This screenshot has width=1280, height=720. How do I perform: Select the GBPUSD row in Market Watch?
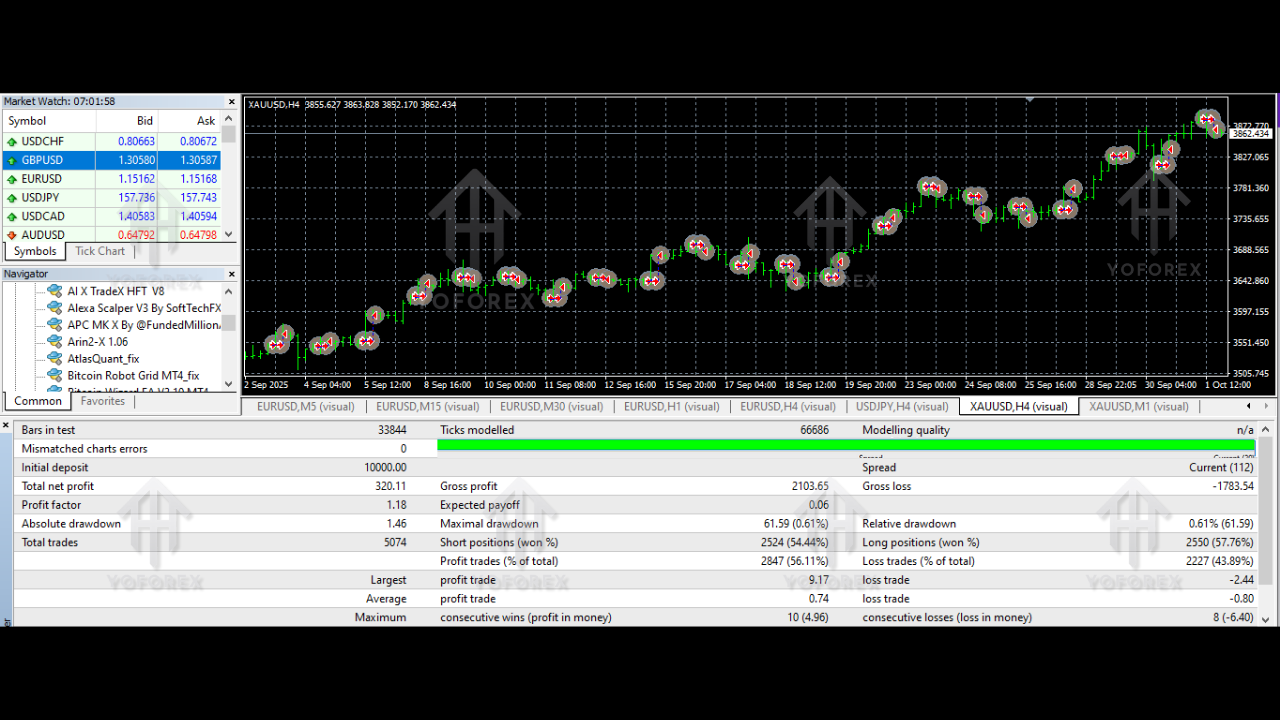pyautogui.click(x=100, y=159)
